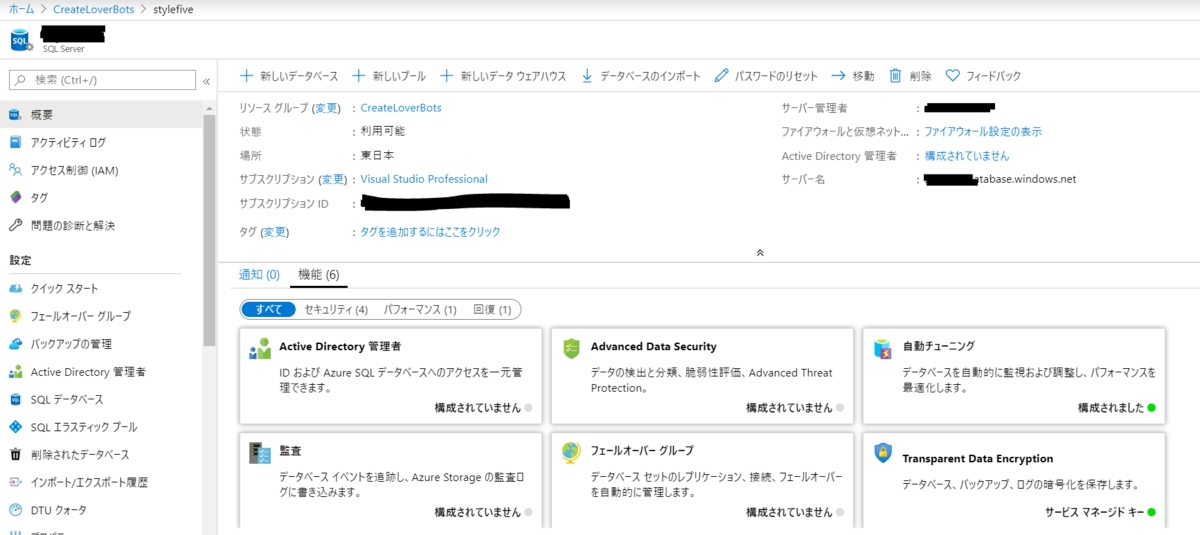Click the search magnifier icon
Image resolution: width=1200 pixels, height=535 pixels.
coord(19,80)
